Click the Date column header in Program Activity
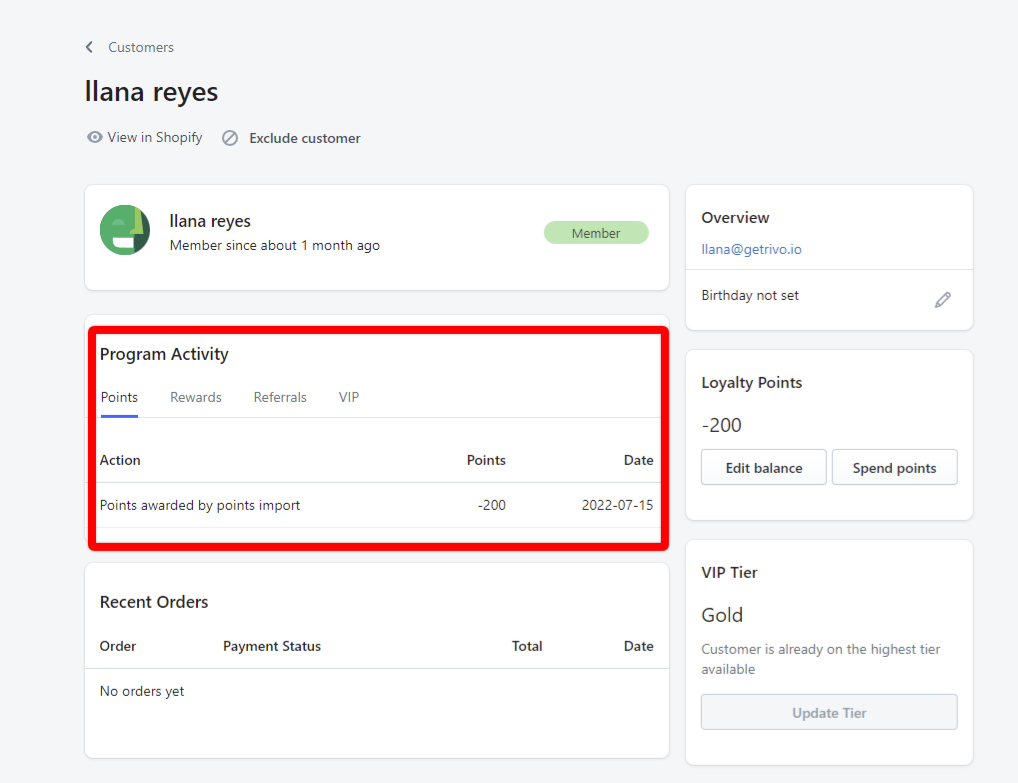 click(x=638, y=460)
